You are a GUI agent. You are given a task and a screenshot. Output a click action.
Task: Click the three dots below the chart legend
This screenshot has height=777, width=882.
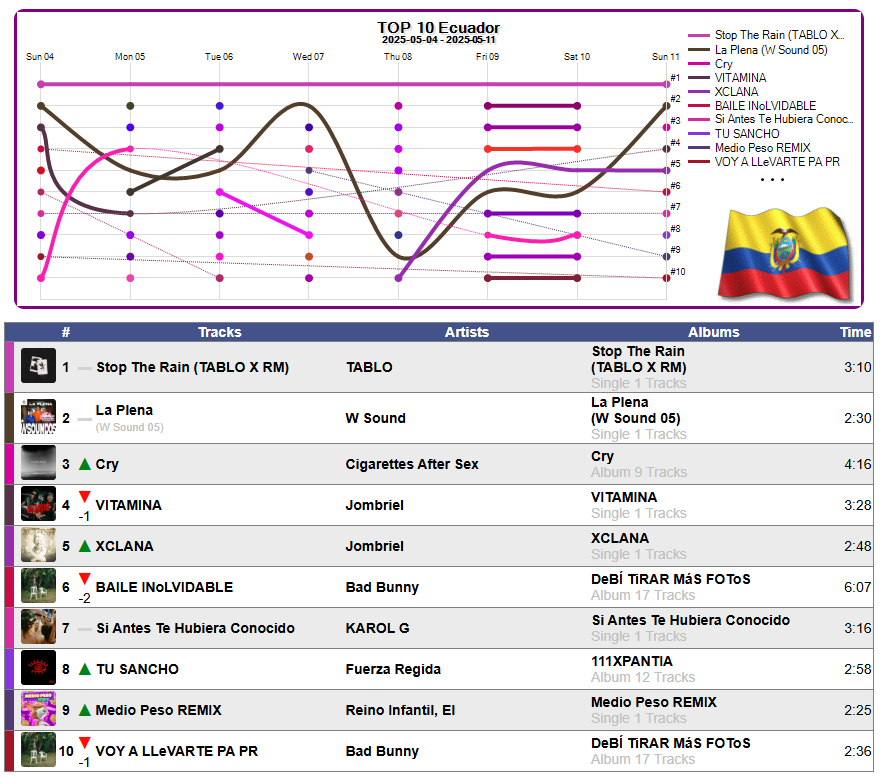pyautogui.click(x=772, y=179)
